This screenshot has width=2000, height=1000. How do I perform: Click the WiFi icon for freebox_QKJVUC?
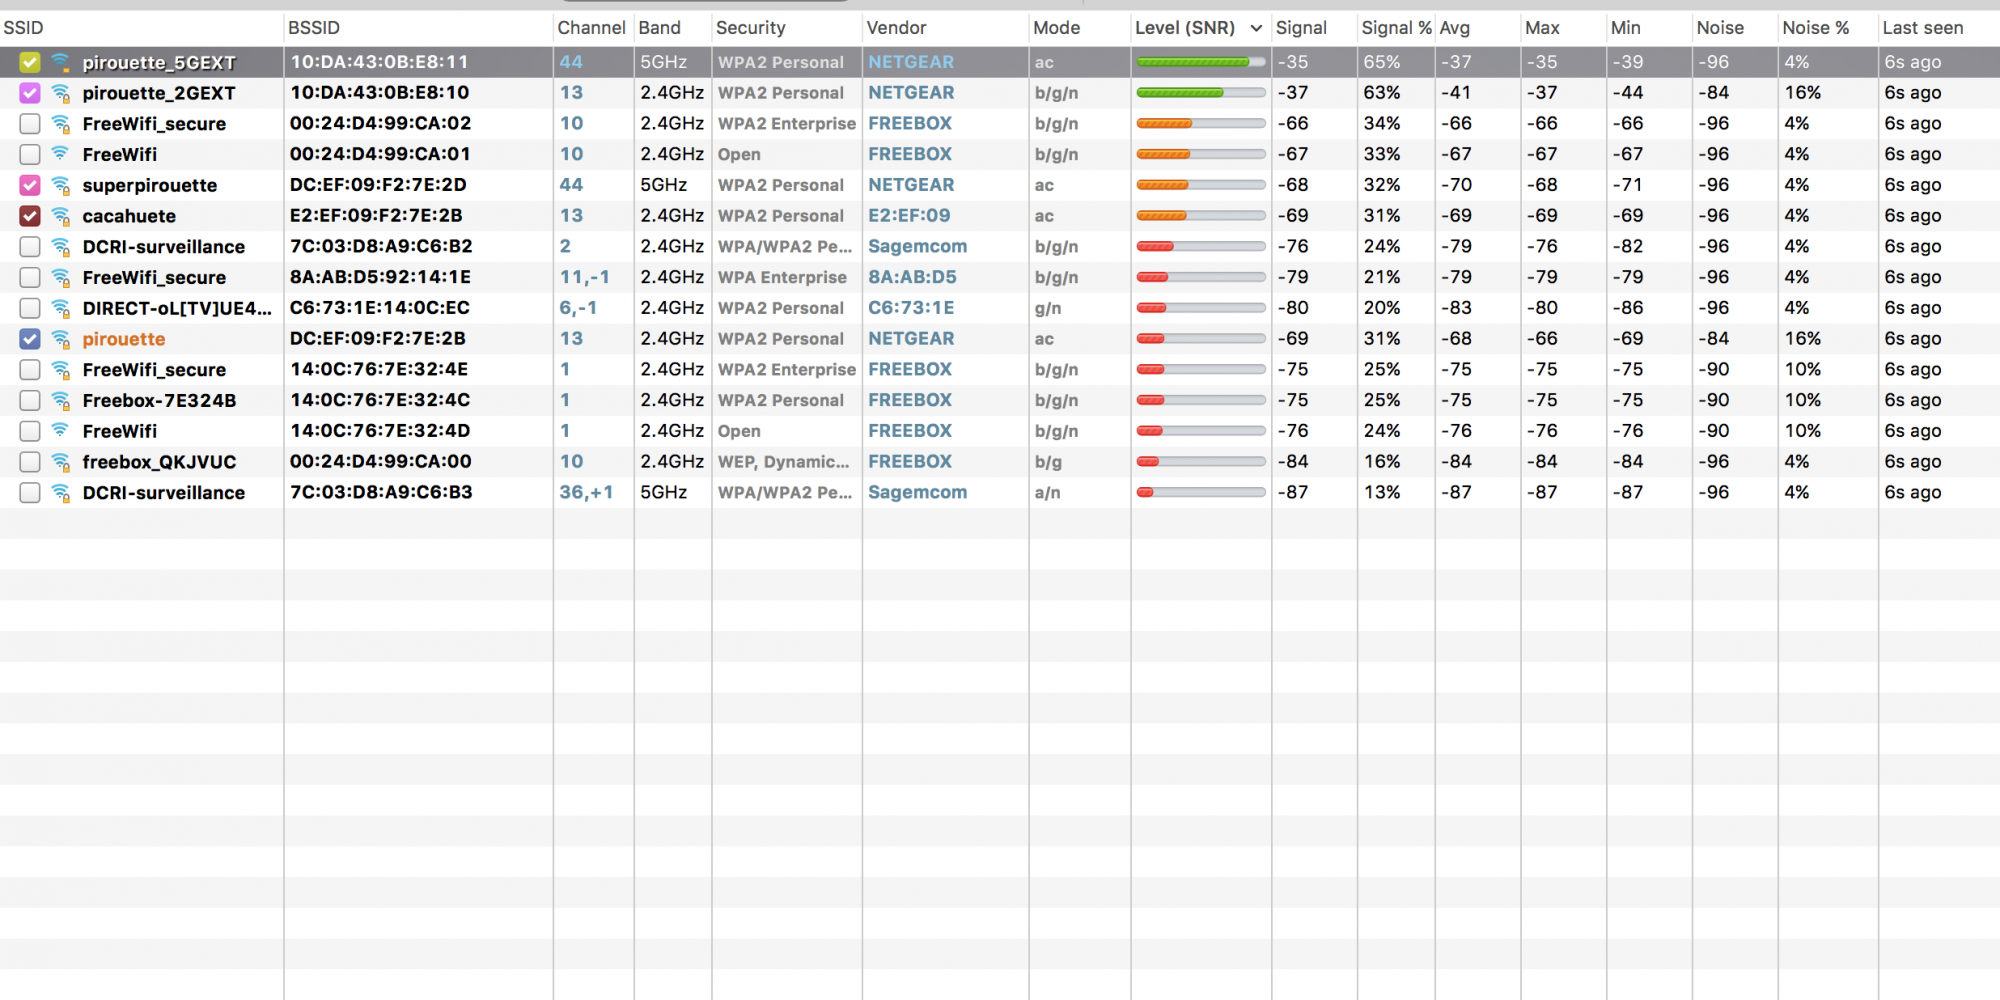coord(61,462)
